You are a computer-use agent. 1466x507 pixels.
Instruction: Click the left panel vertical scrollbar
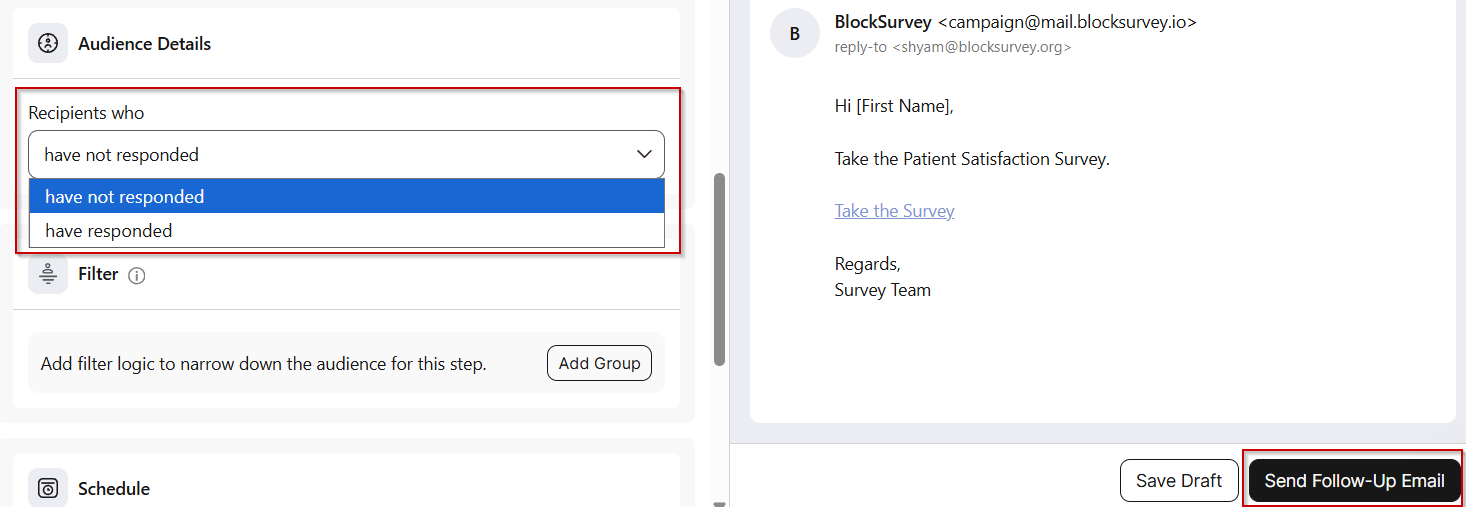pyautogui.click(x=719, y=270)
